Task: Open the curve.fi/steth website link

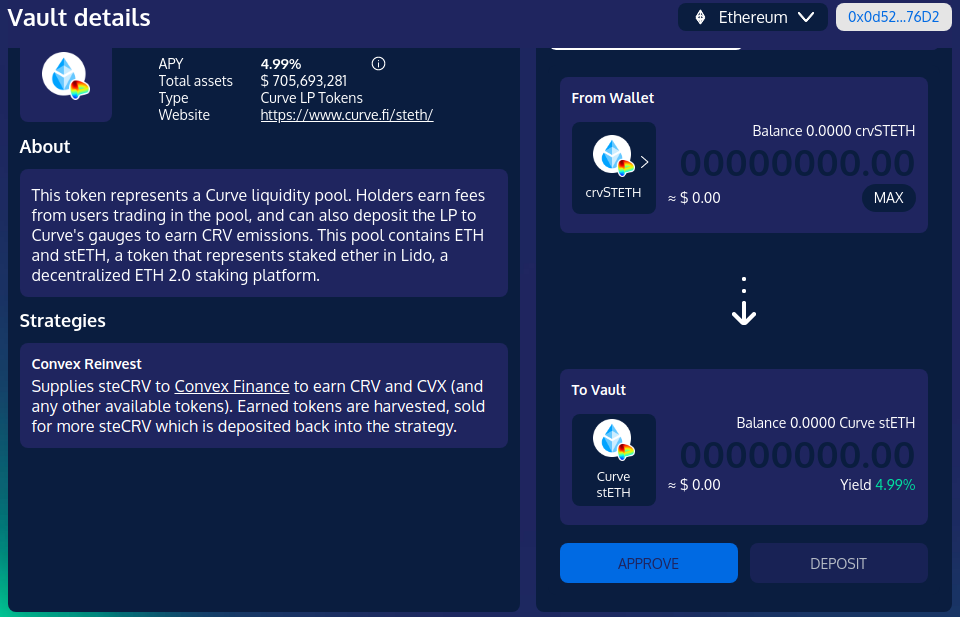Action: click(x=347, y=115)
